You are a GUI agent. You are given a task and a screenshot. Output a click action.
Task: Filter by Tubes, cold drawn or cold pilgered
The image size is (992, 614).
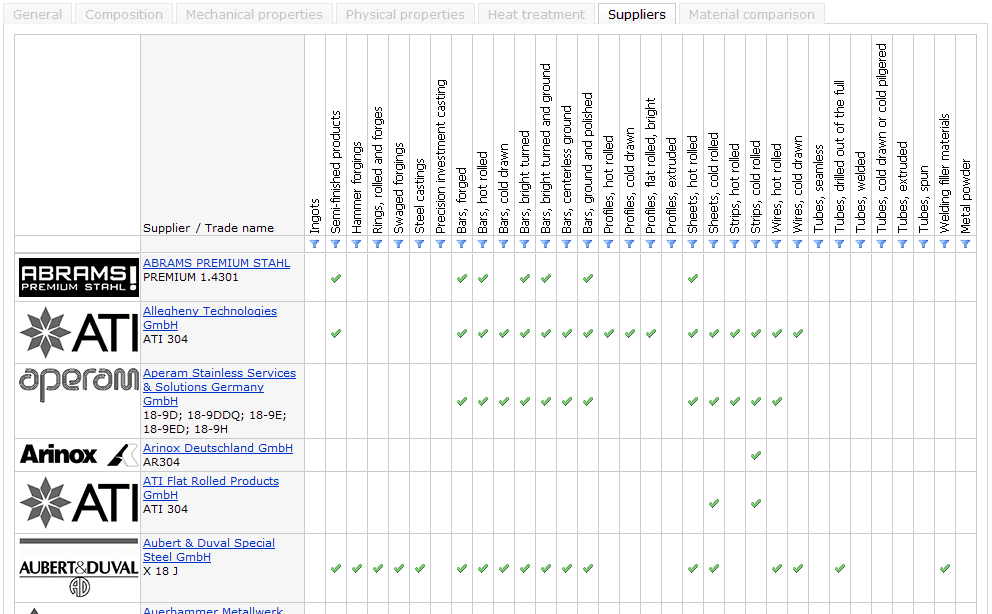pyautogui.click(x=881, y=244)
